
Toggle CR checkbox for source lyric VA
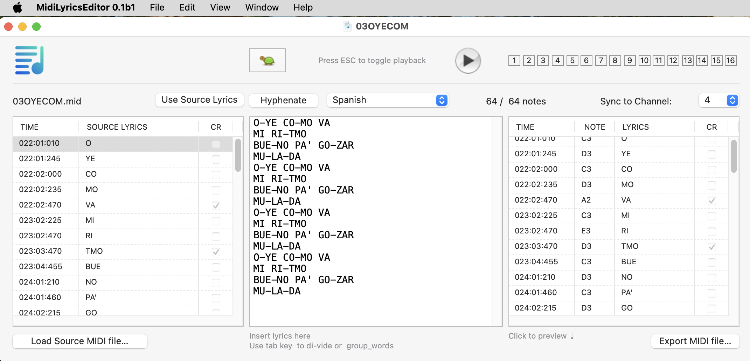click(216, 205)
